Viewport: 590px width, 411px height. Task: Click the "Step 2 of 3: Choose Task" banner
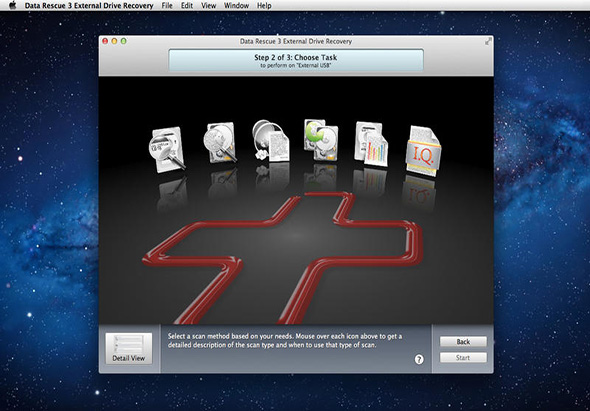coord(296,60)
